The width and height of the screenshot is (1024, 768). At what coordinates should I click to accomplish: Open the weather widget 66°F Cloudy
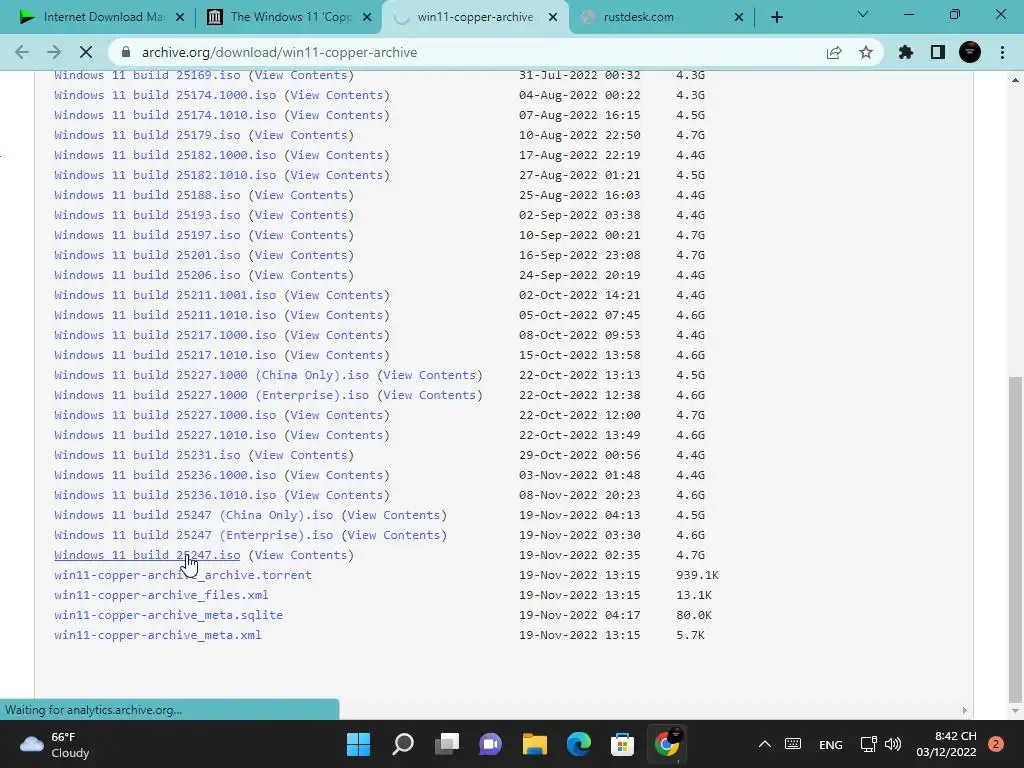point(56,744)
